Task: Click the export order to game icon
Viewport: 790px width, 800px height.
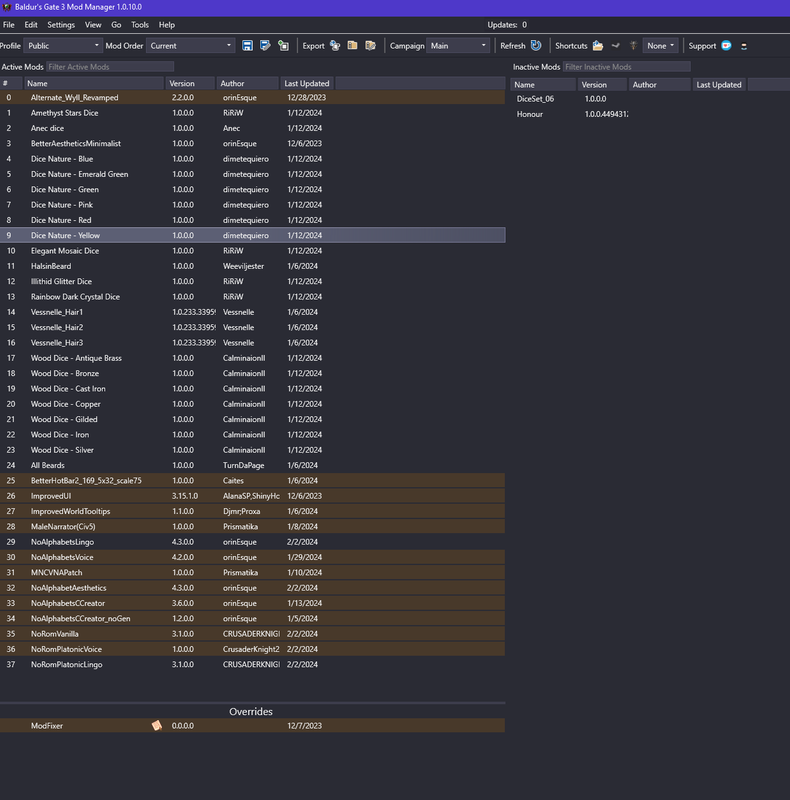Action: pyautogui.click(x=335, y=46)
